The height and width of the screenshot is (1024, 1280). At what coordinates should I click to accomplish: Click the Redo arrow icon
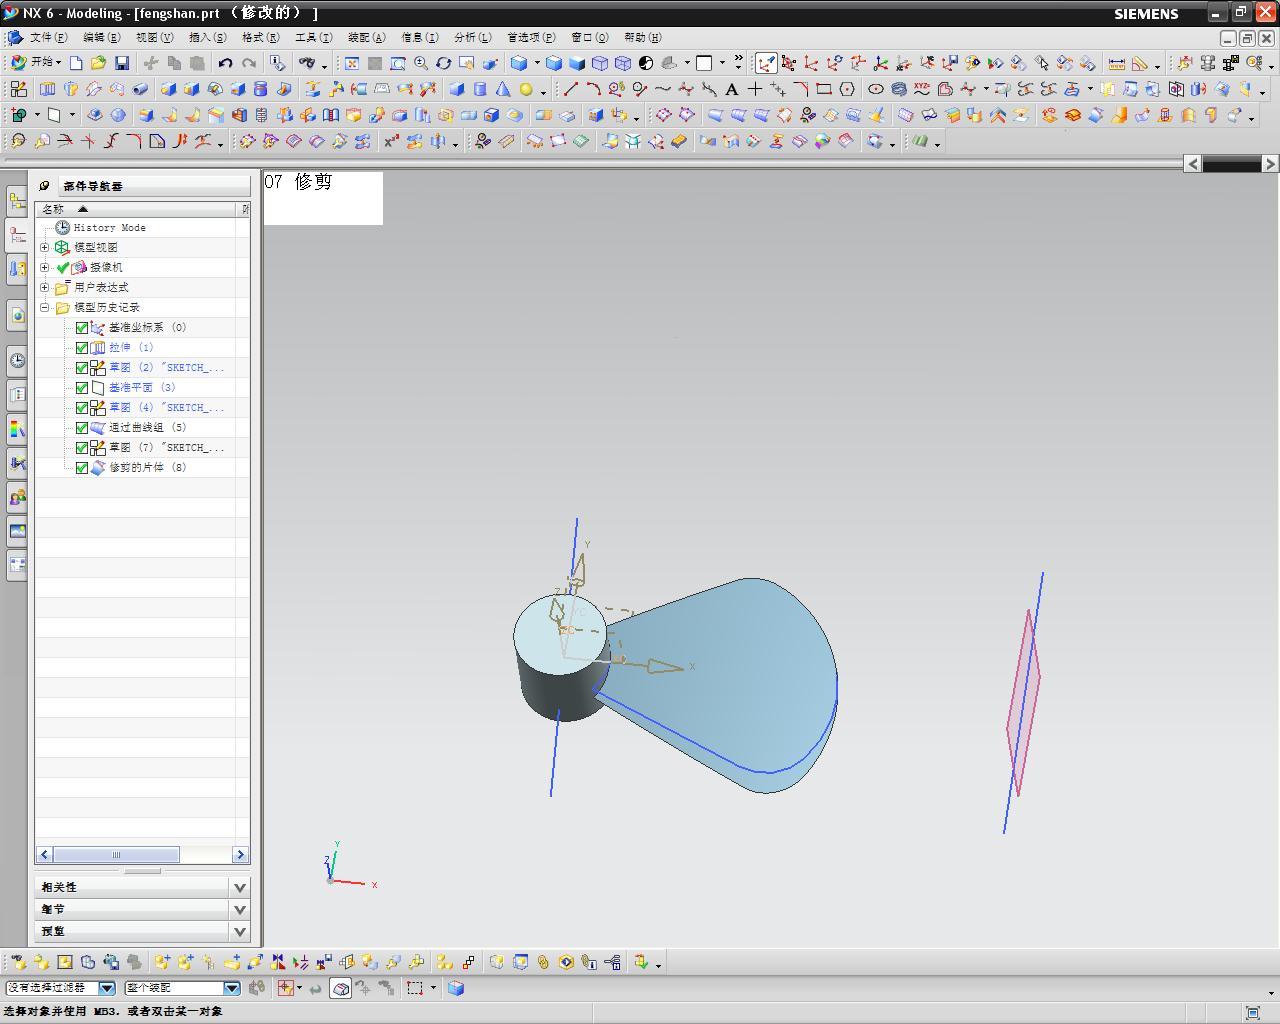pos(249,63)
